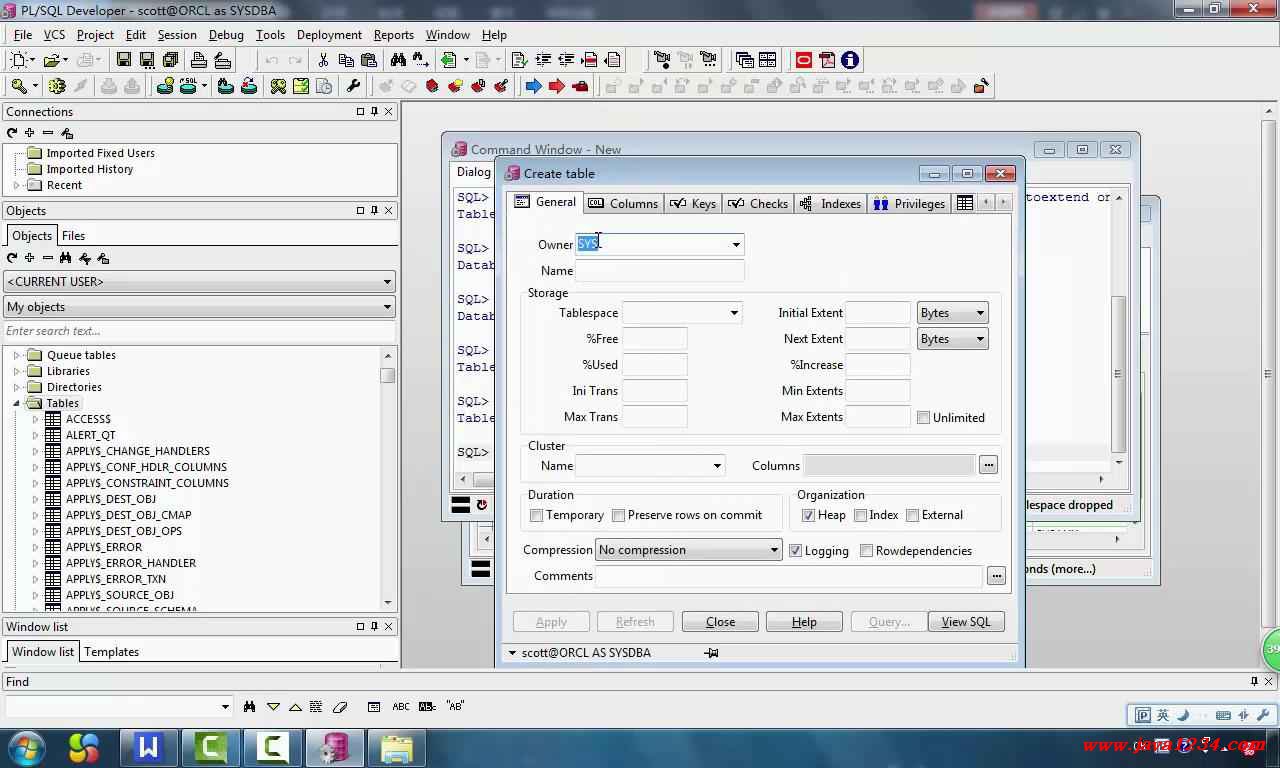1280x768 pixels.
Task: Click the red Oracle manuals icon
Action: 804,60
